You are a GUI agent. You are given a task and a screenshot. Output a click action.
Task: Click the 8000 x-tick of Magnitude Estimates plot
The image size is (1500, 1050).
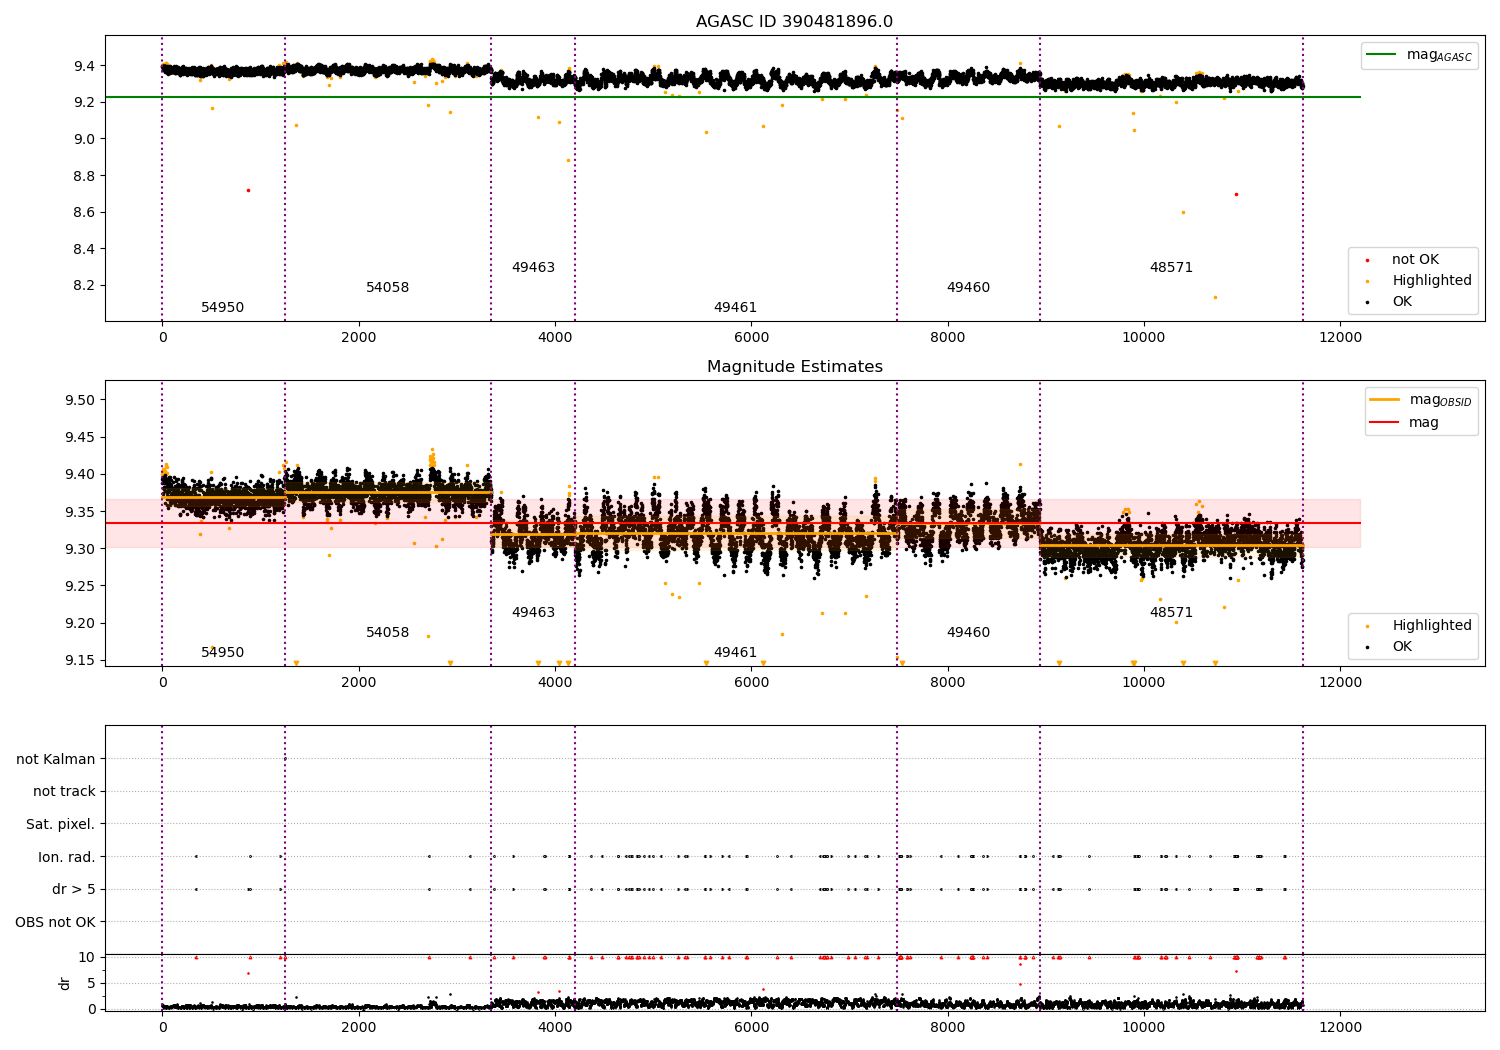947,682
